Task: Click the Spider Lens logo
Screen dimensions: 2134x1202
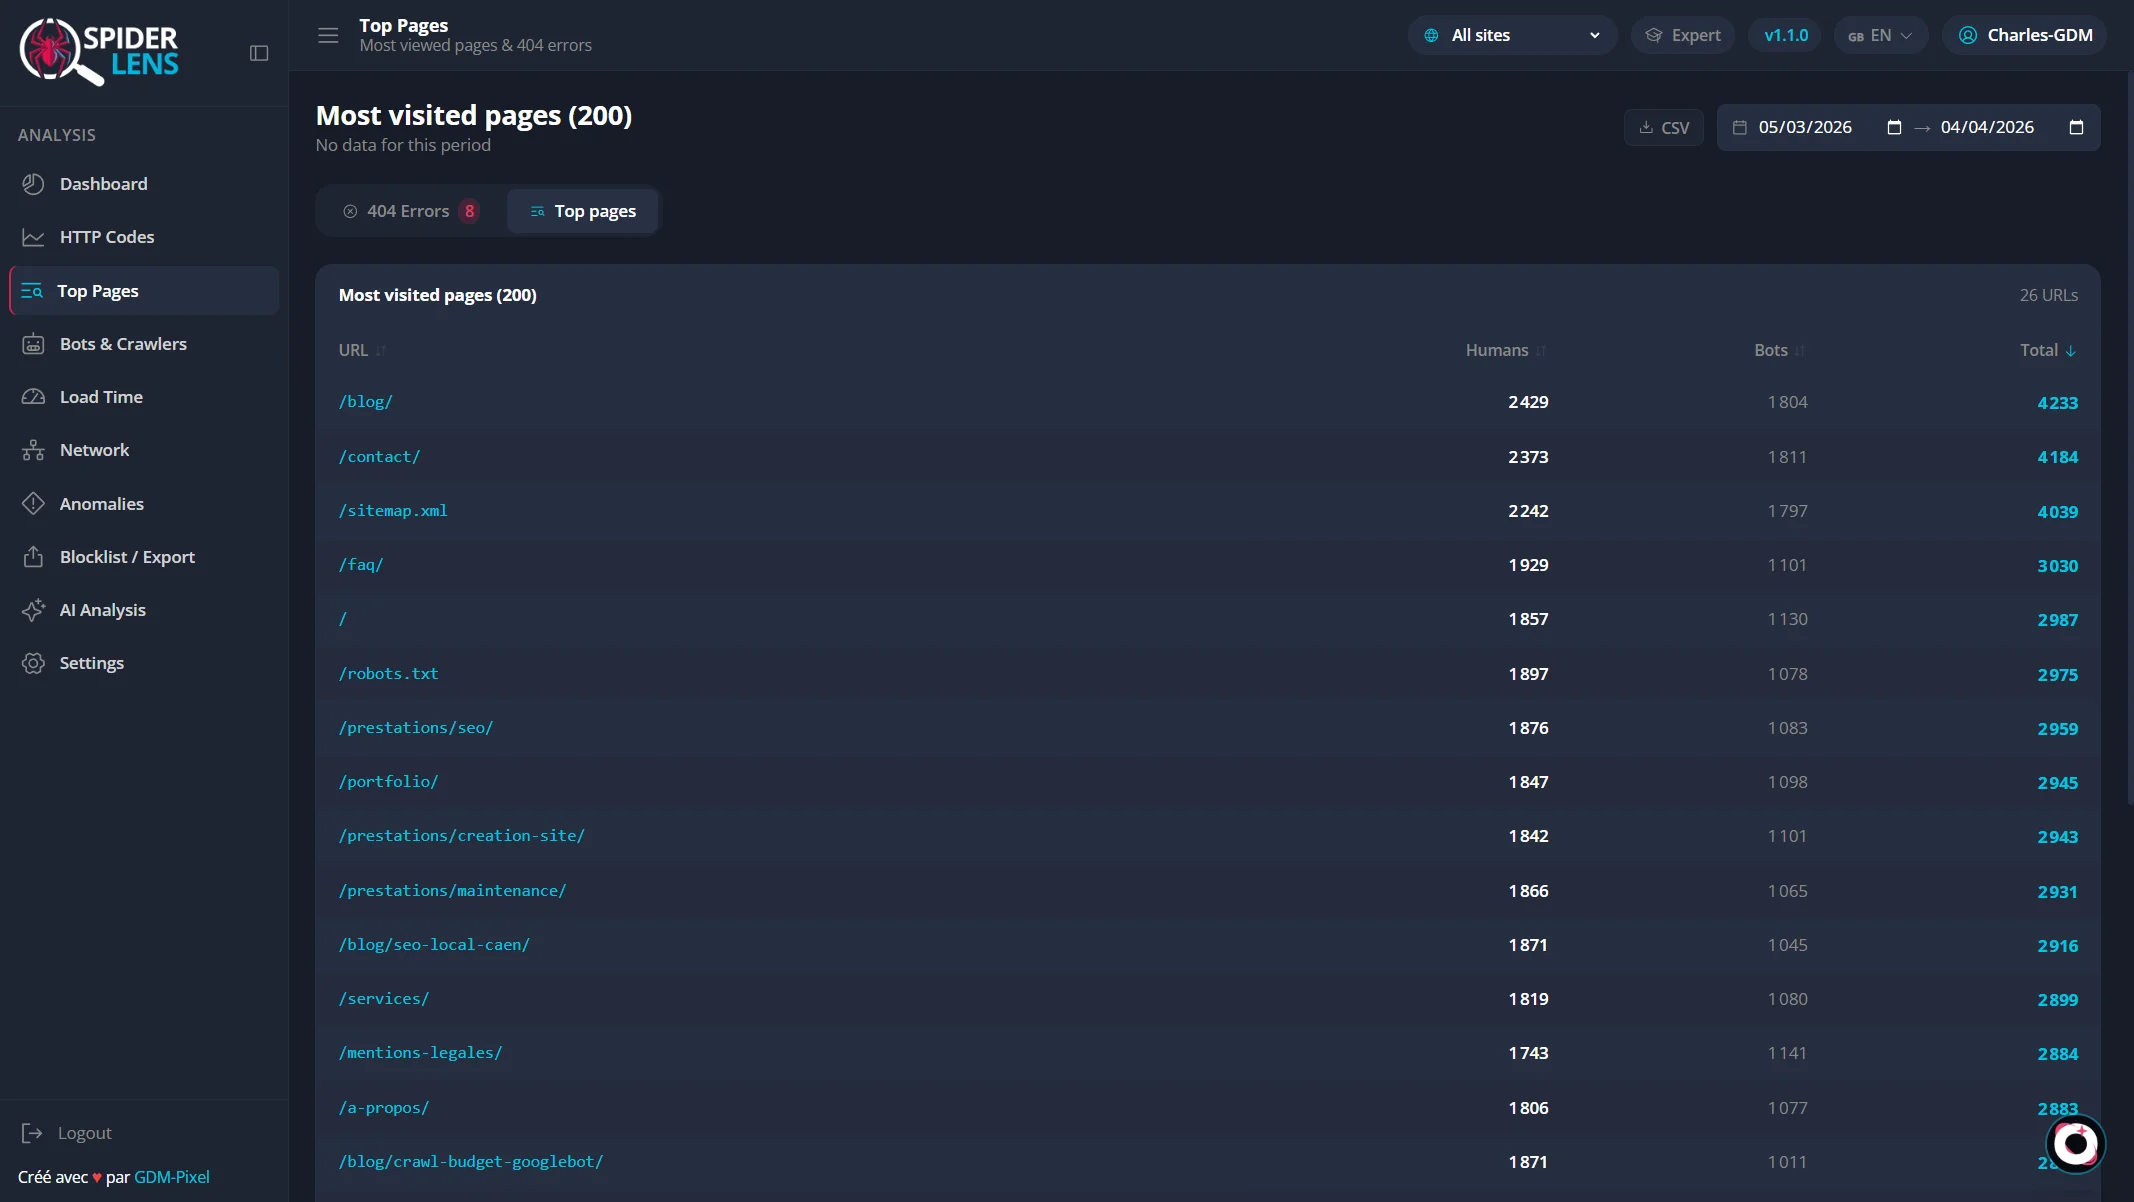Action: point(98,51)
